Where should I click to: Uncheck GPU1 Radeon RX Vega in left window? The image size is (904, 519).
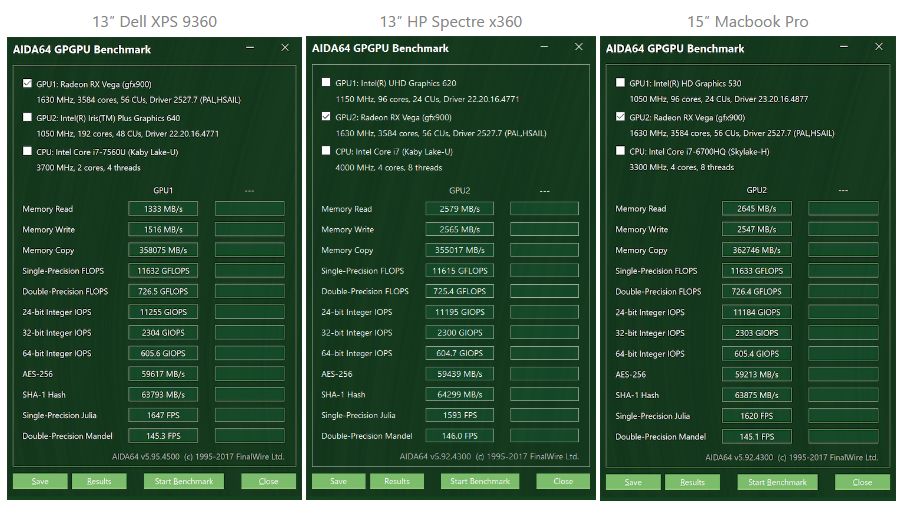[x=27, y=84]
